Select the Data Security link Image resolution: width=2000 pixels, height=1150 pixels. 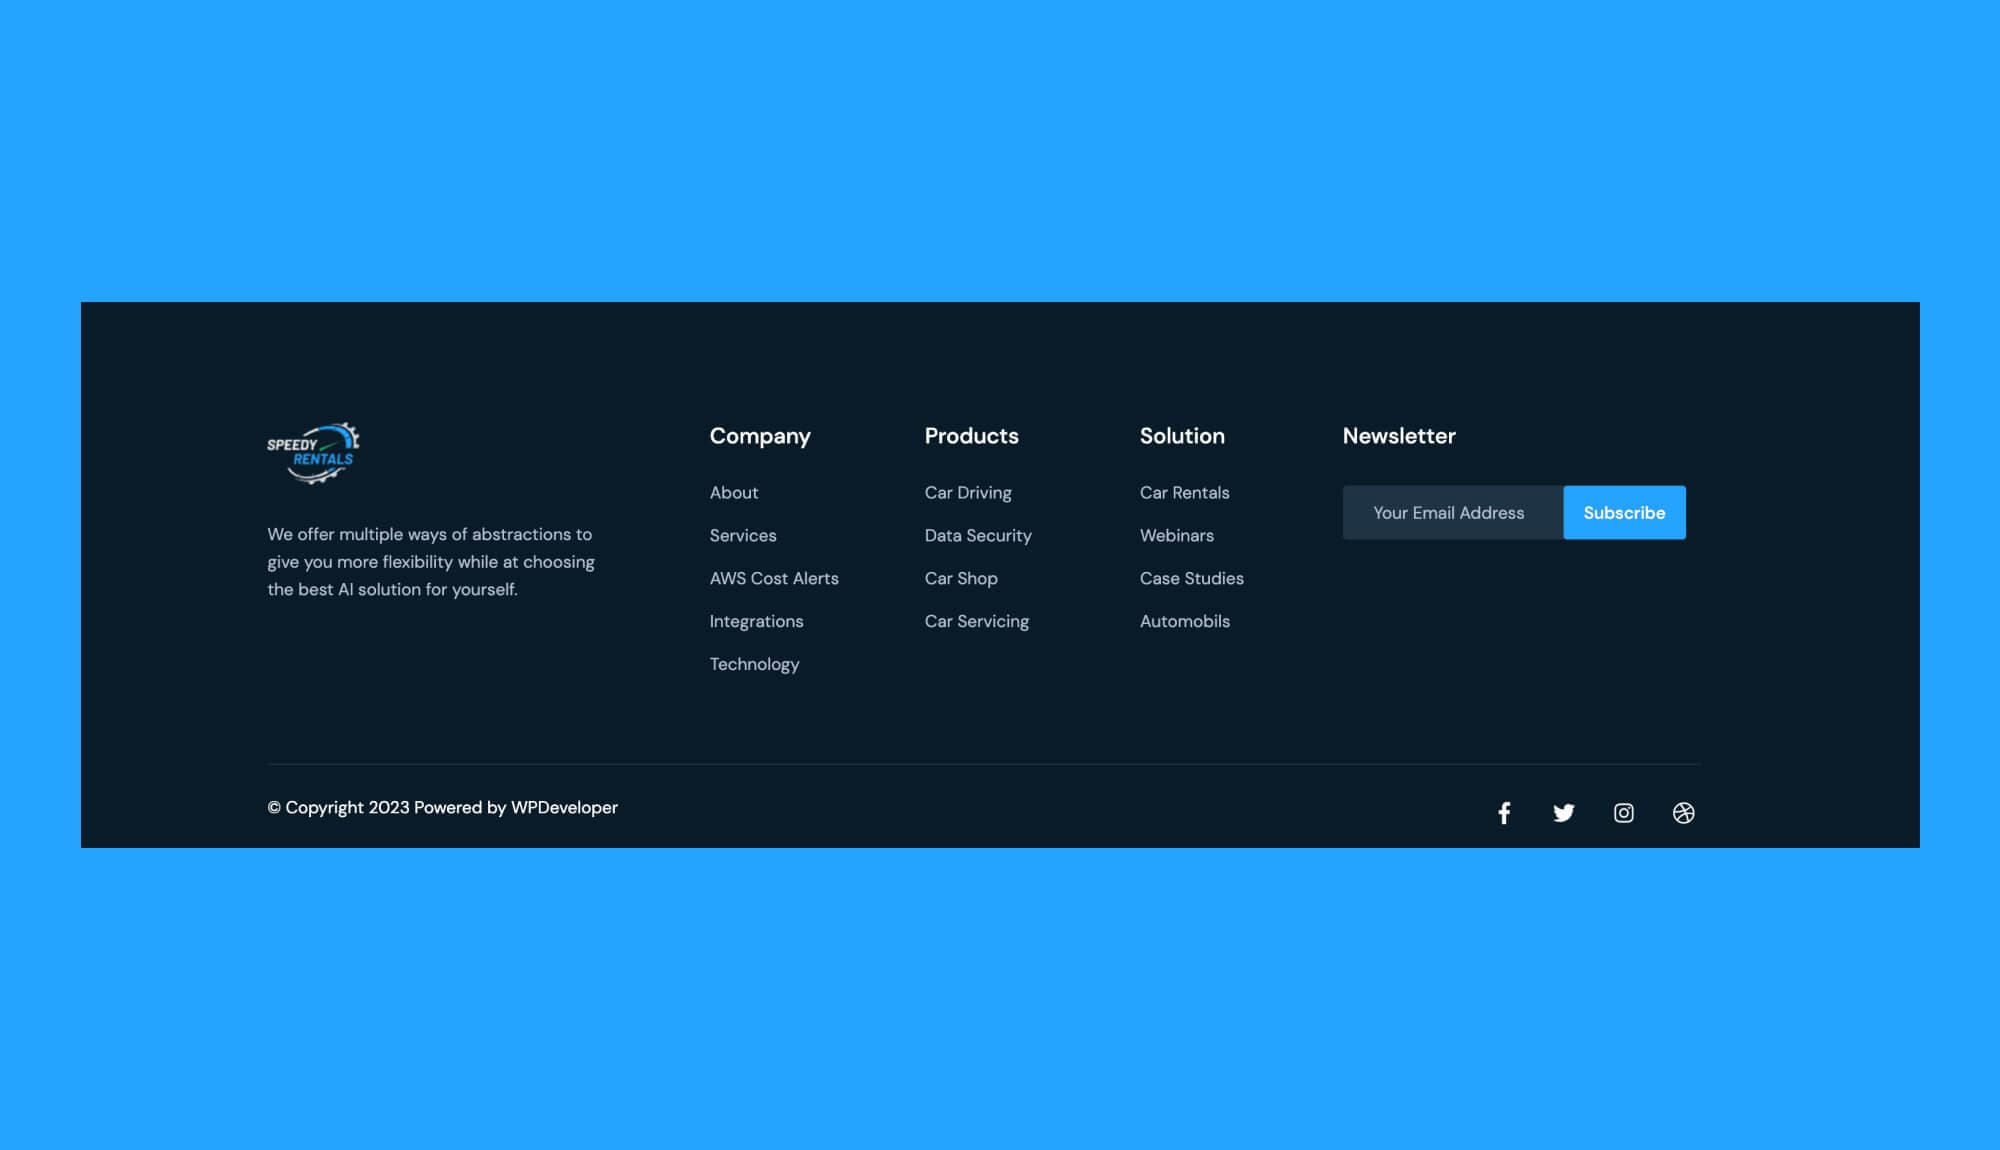(978, 535)
